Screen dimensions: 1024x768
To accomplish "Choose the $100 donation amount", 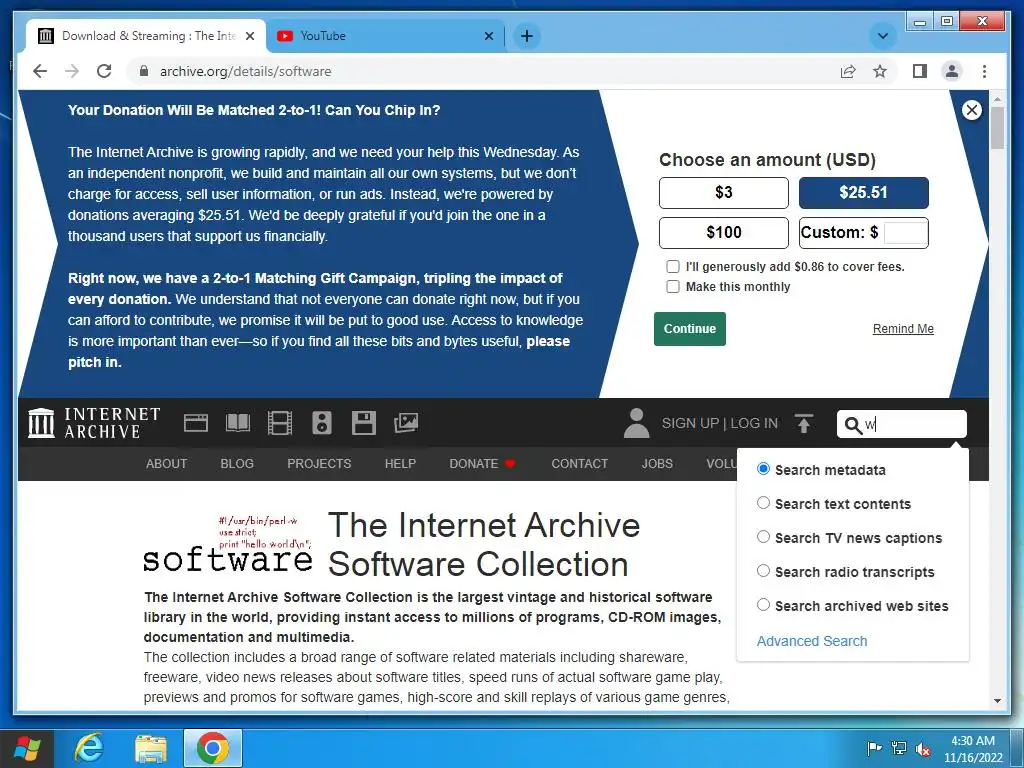I will point(724,232).
